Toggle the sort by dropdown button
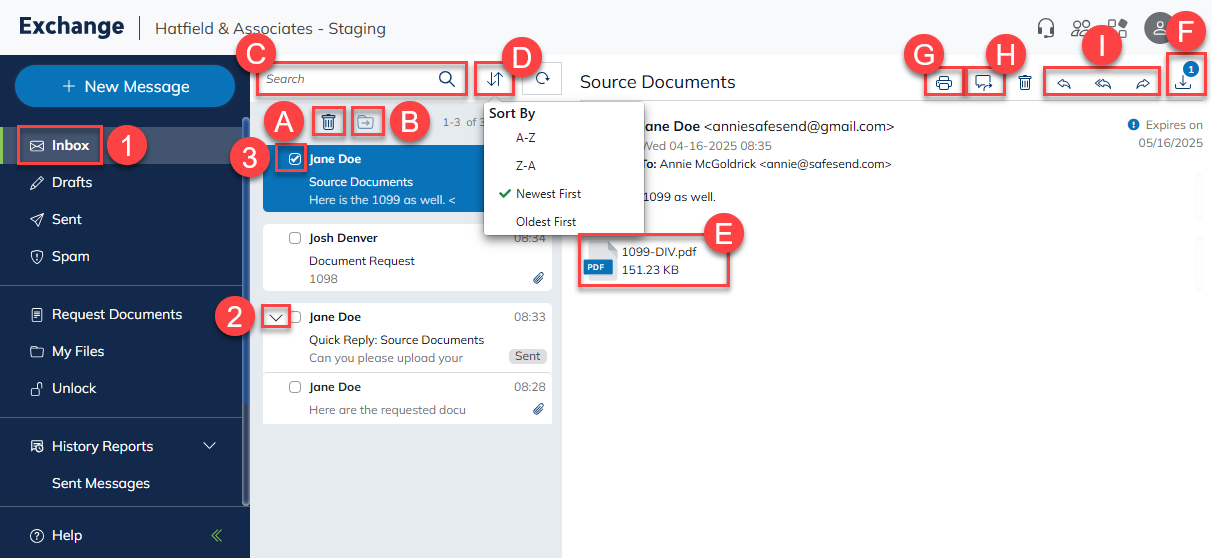 (494, 79)
